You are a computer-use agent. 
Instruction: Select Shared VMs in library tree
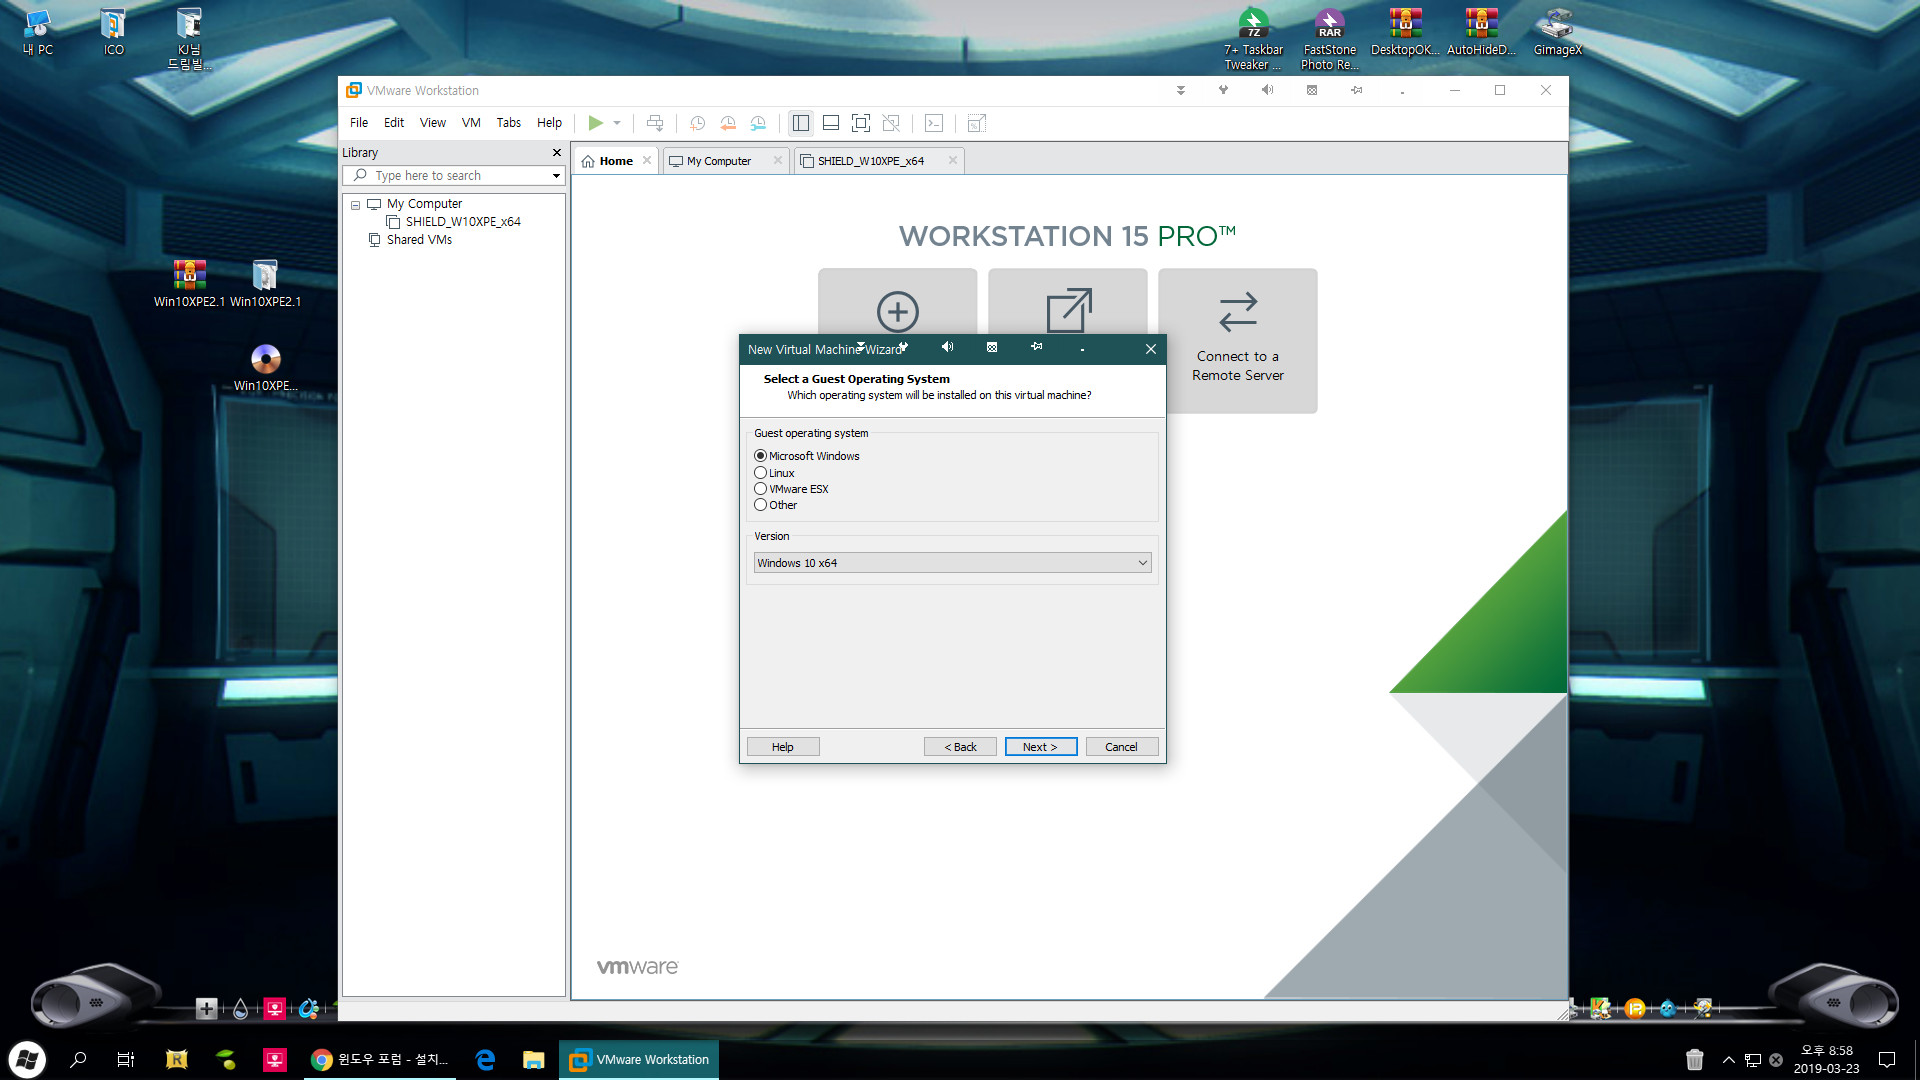(x=419, y=240)
